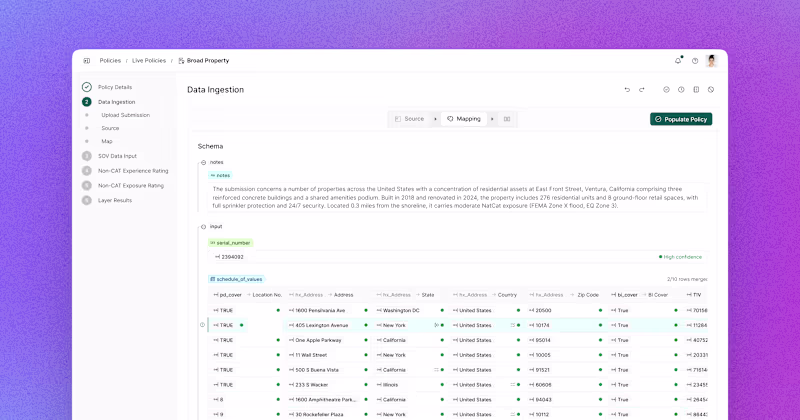
Task: Edit the serial number value 2394092
Action: [x=230, y=257]
